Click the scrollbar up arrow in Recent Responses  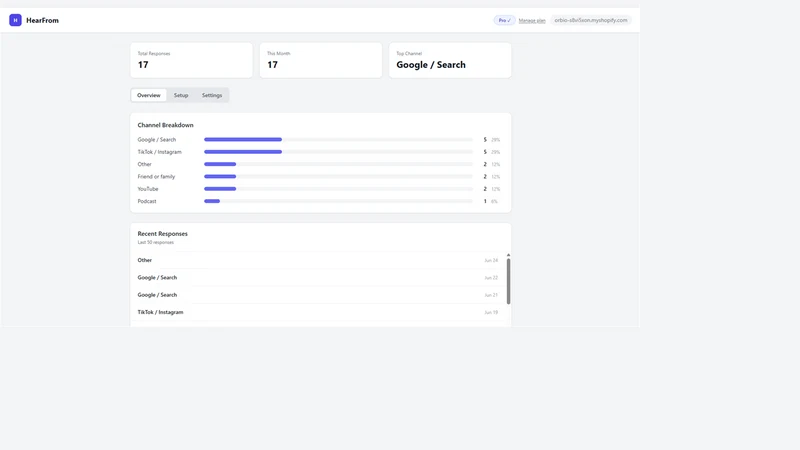(x=508, y=255)
